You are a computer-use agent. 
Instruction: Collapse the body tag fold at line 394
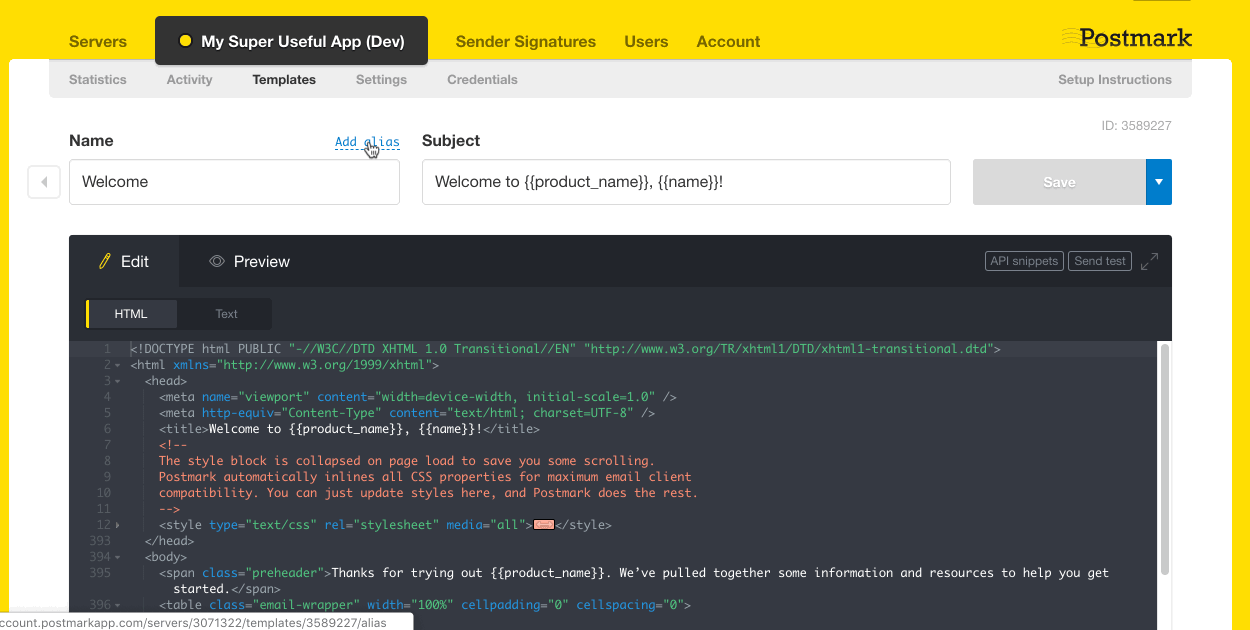point(118,557)
